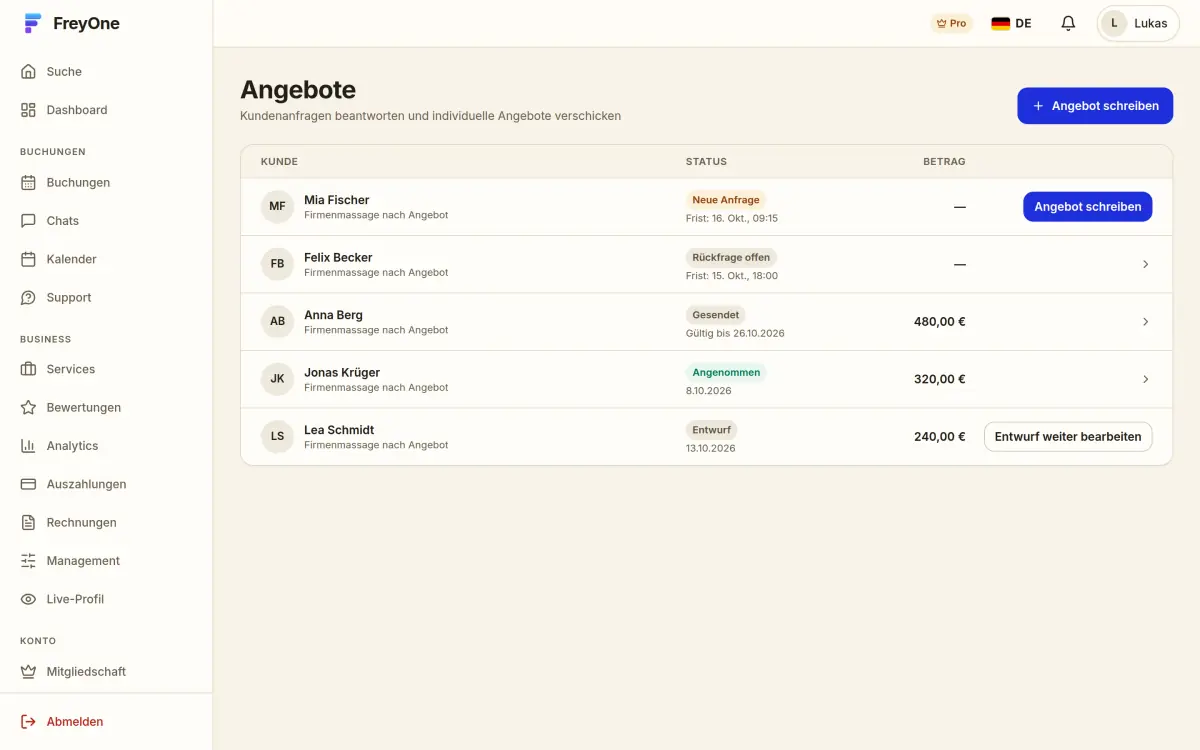Open the Lukas user menu

tap(1138, 23)
